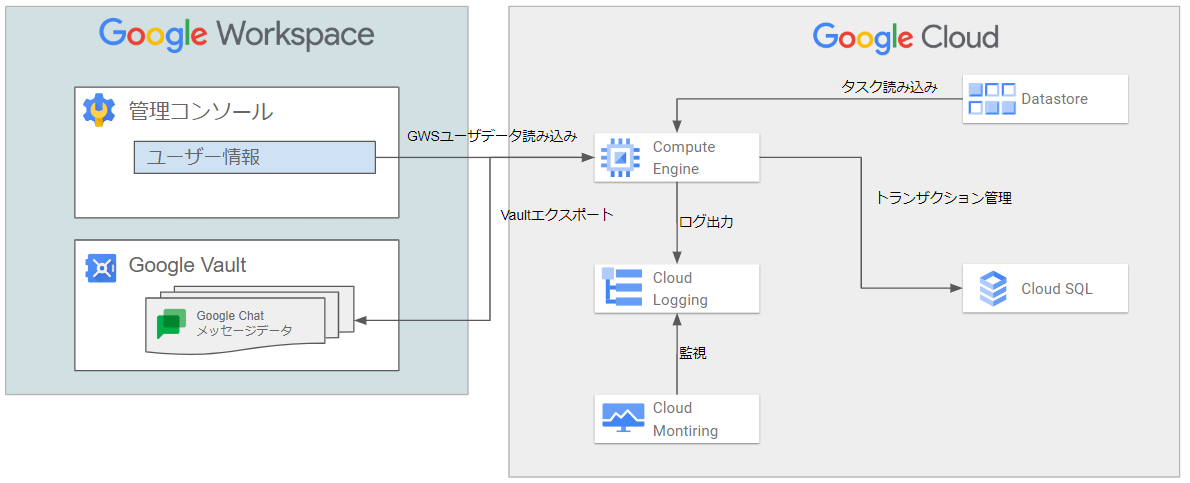Click the Google Cloud logo
This screenshot has width=1190, height=483.
pos(905,36)
